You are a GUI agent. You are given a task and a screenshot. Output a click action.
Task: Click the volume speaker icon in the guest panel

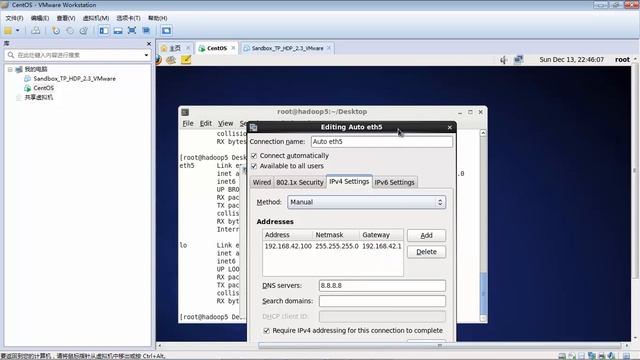coord(504,60)
